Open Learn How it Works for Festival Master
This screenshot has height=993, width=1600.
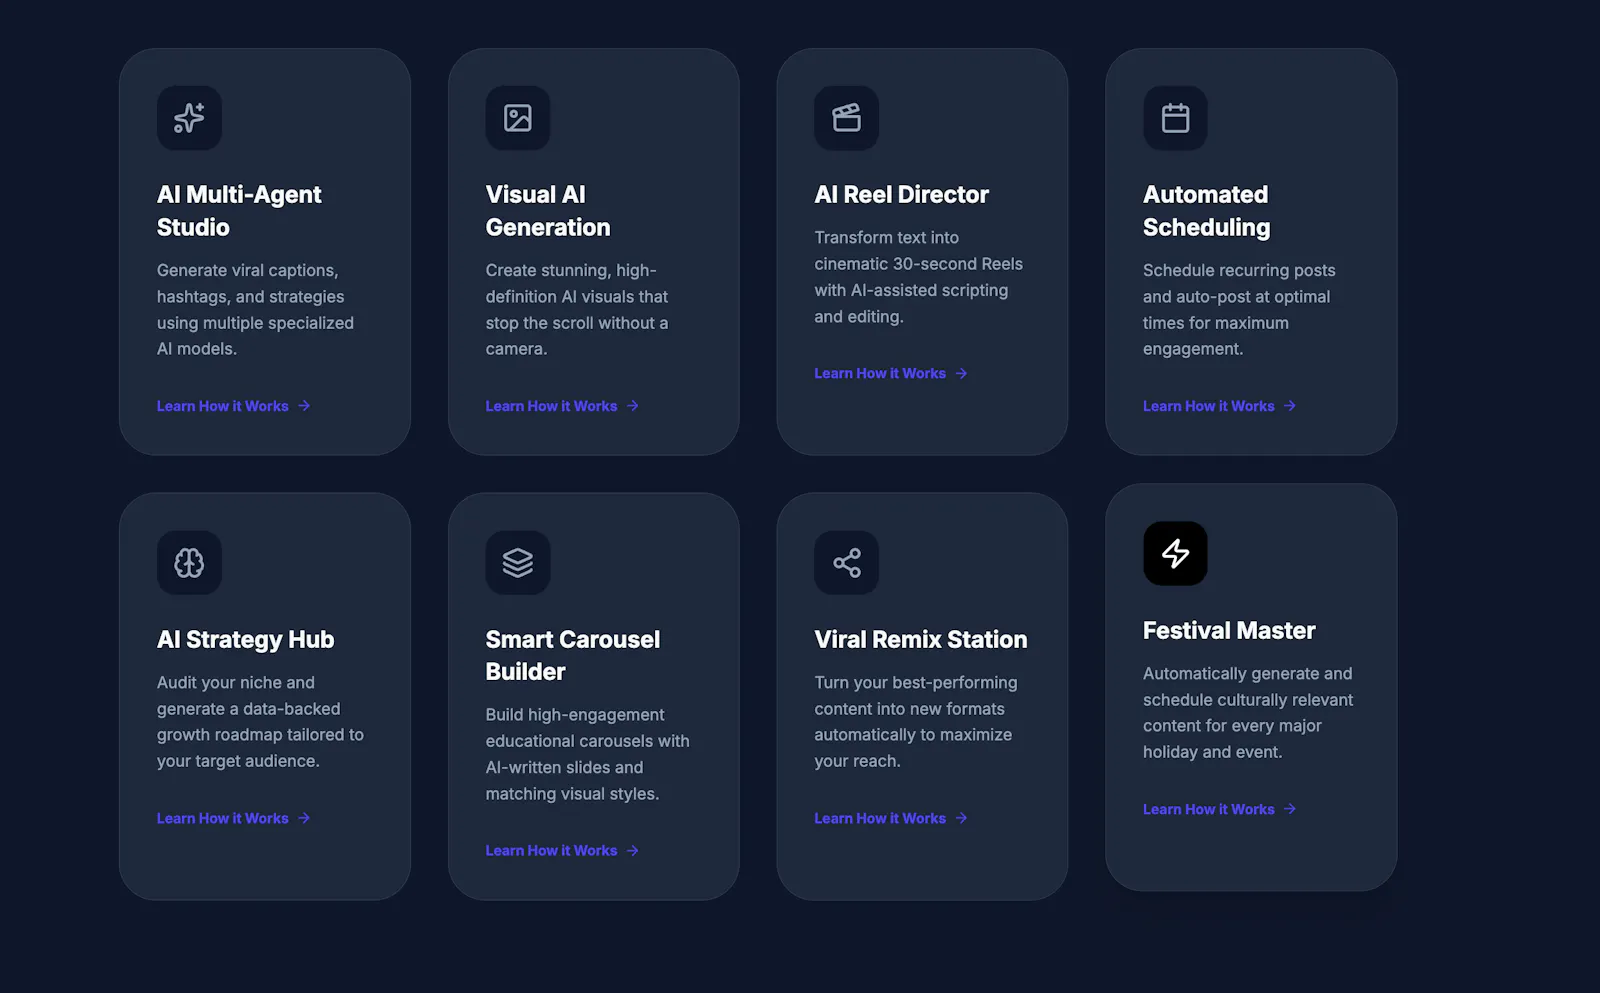coord(1220,809)
